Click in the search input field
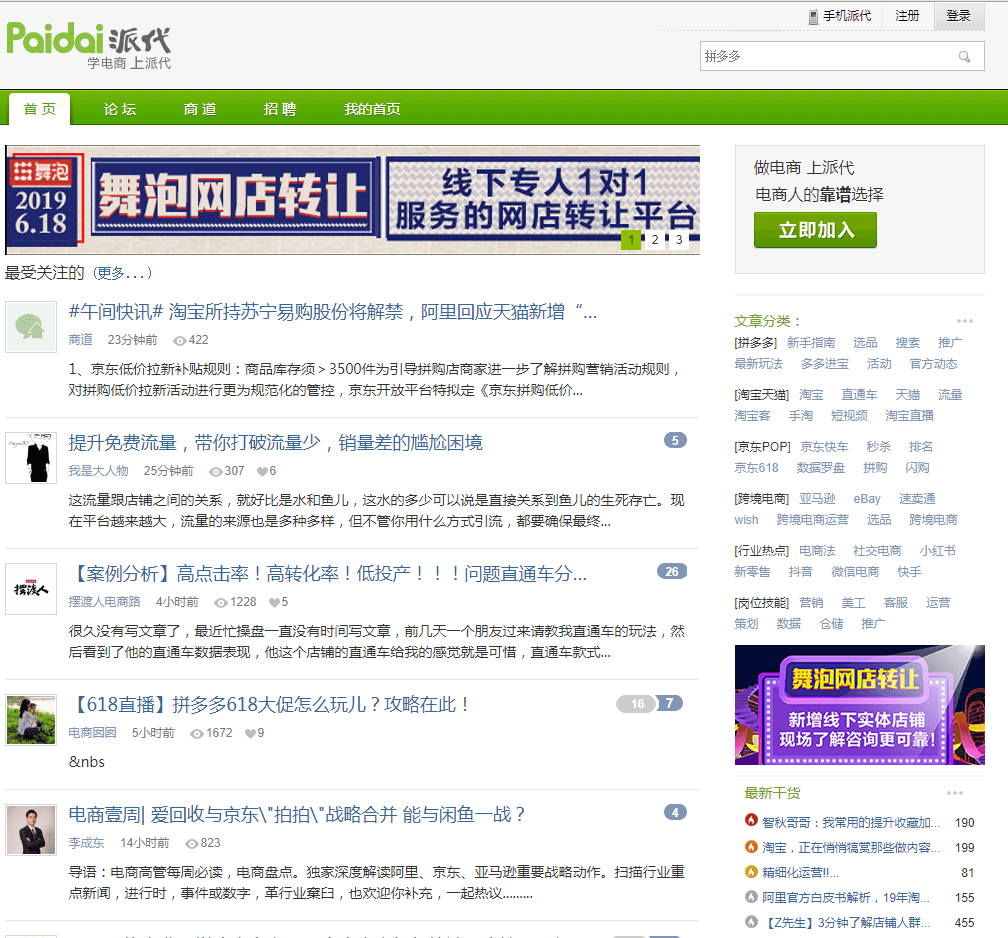This screenshot has width=1008, height=938. [x=825, y=57]
